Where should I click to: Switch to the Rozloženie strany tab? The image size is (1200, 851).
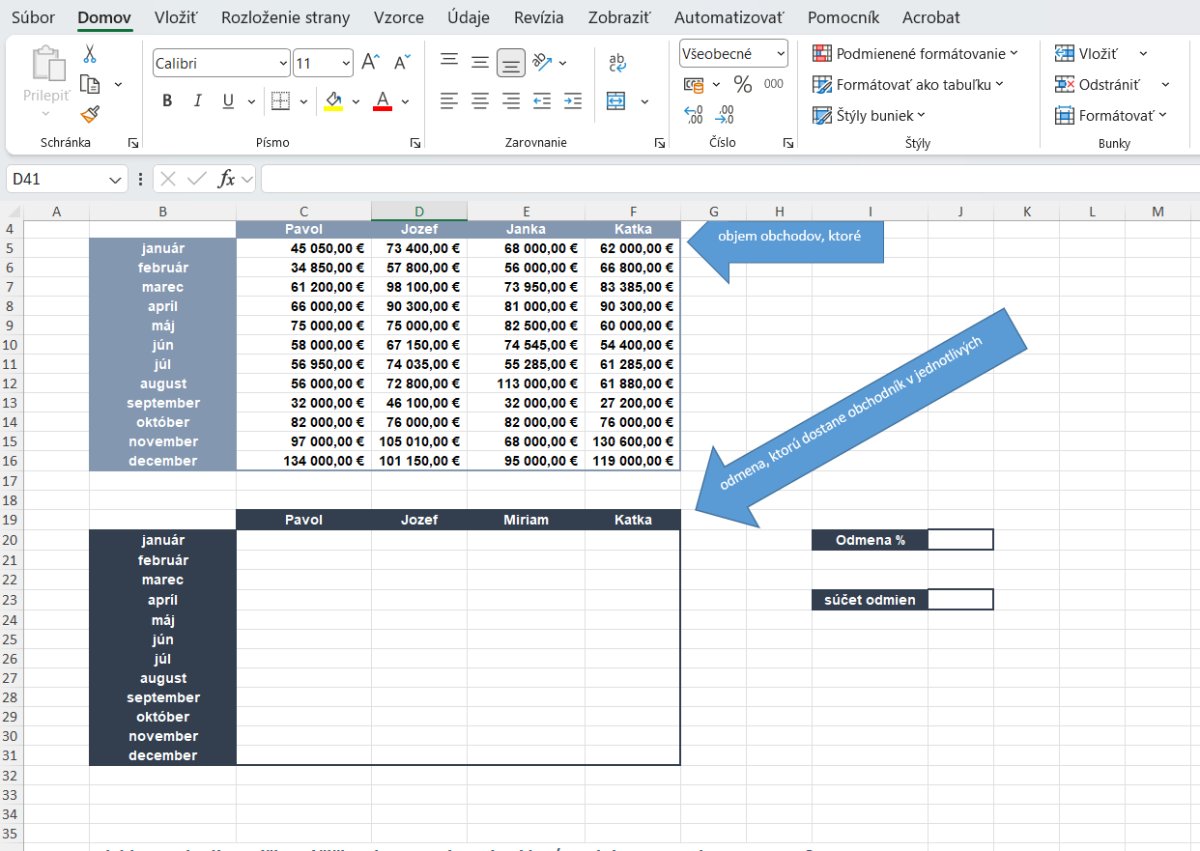coord(286,17)
